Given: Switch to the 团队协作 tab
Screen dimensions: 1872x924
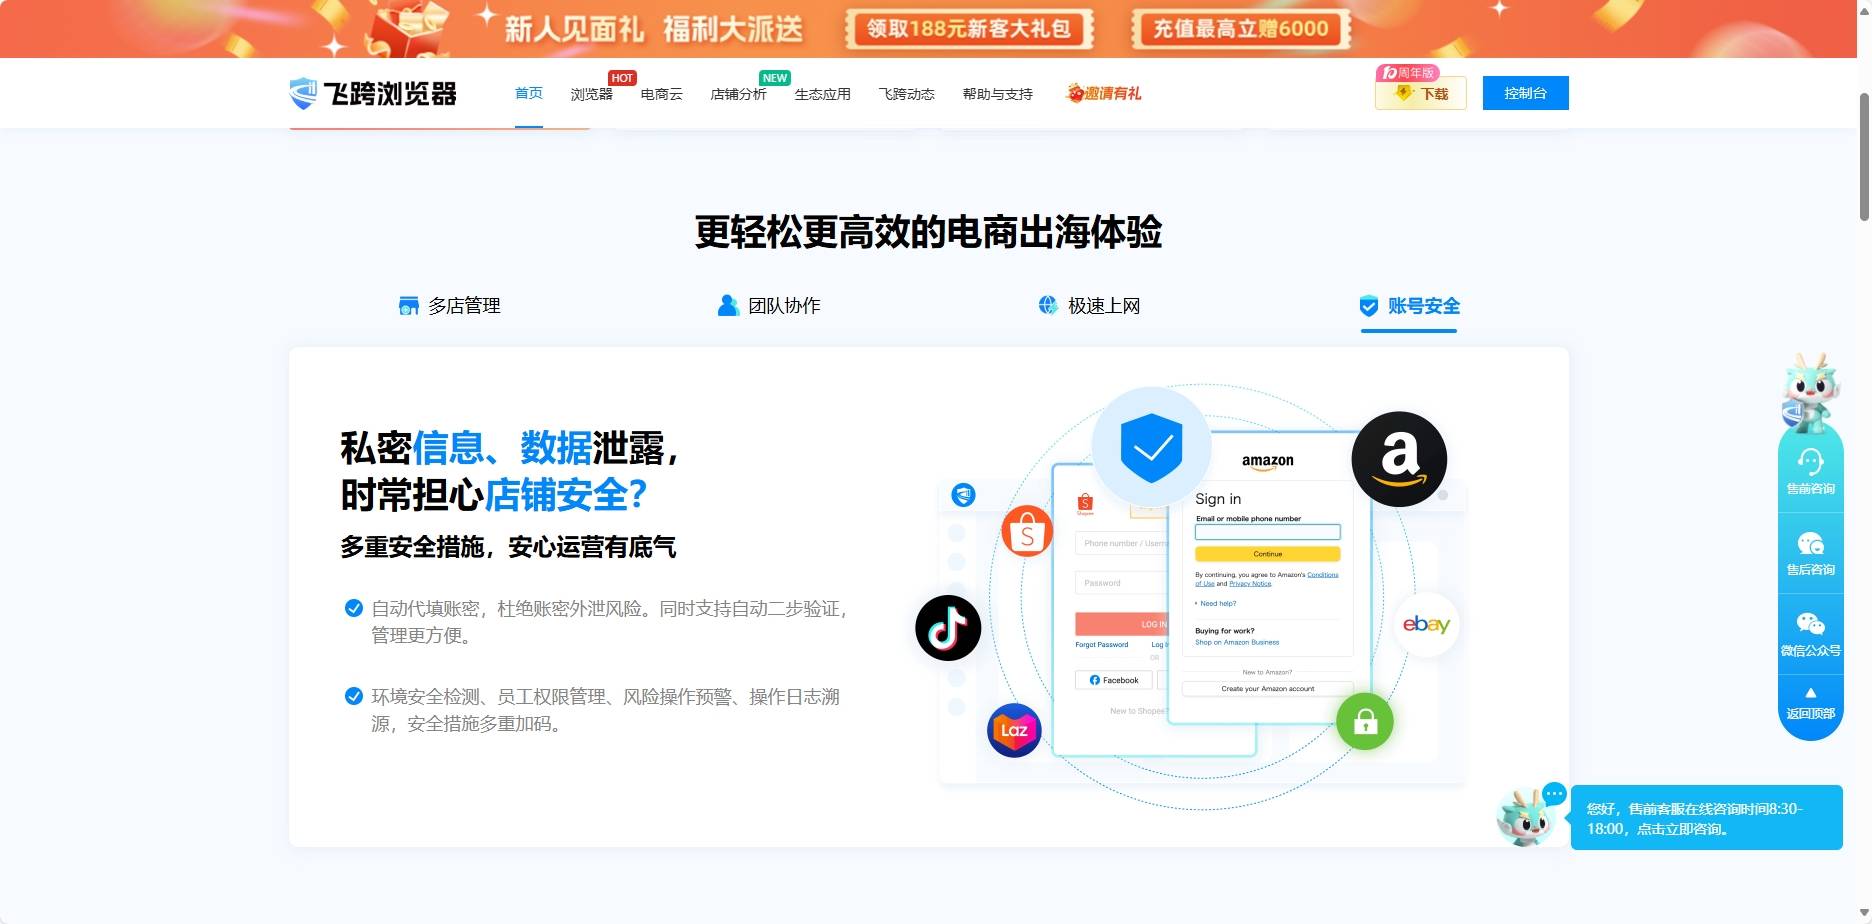Looking at the screenshot, I should [x=769, y=306].
